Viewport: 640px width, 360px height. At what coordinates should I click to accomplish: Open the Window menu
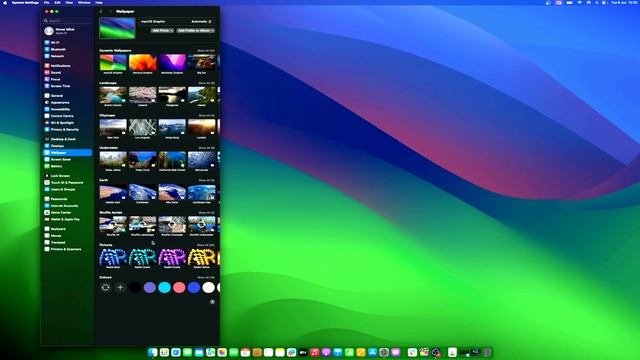point(84,2)
